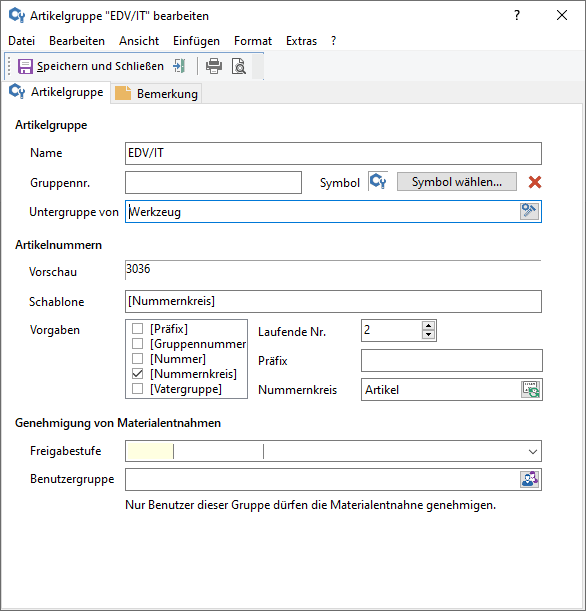Screen dimensions: 586x611
Task: Click the printer icon in toolbar
Action: click(214, 66)
